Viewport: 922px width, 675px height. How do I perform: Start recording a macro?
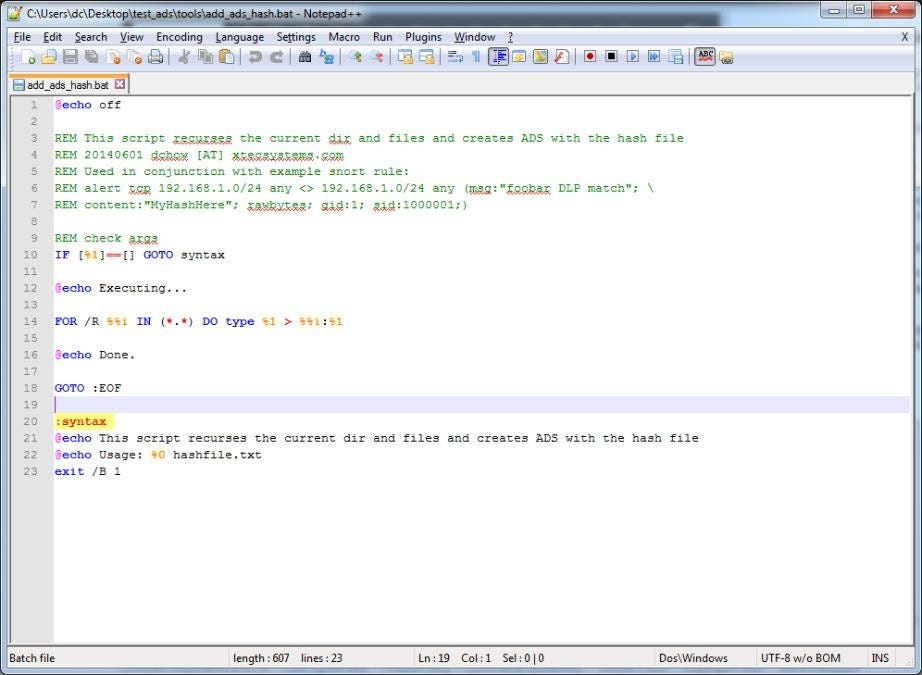click(x=589, y=57)
